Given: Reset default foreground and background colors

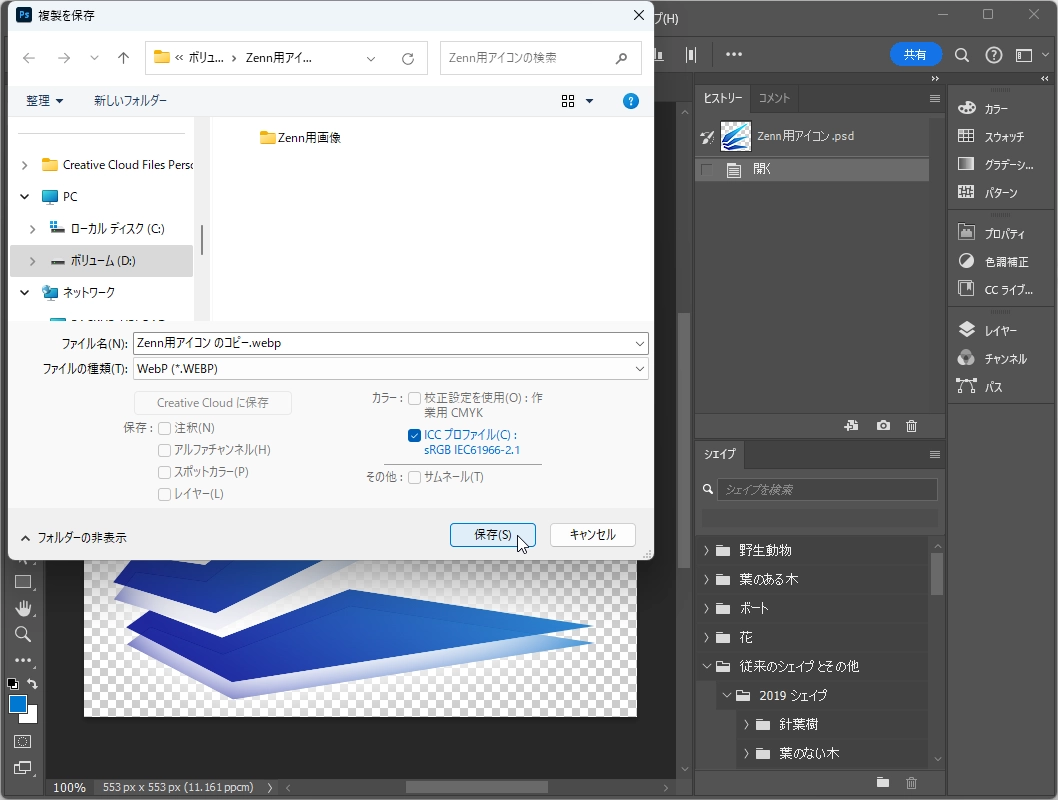Looking at the screenshot, I should [x=13, y=683].
